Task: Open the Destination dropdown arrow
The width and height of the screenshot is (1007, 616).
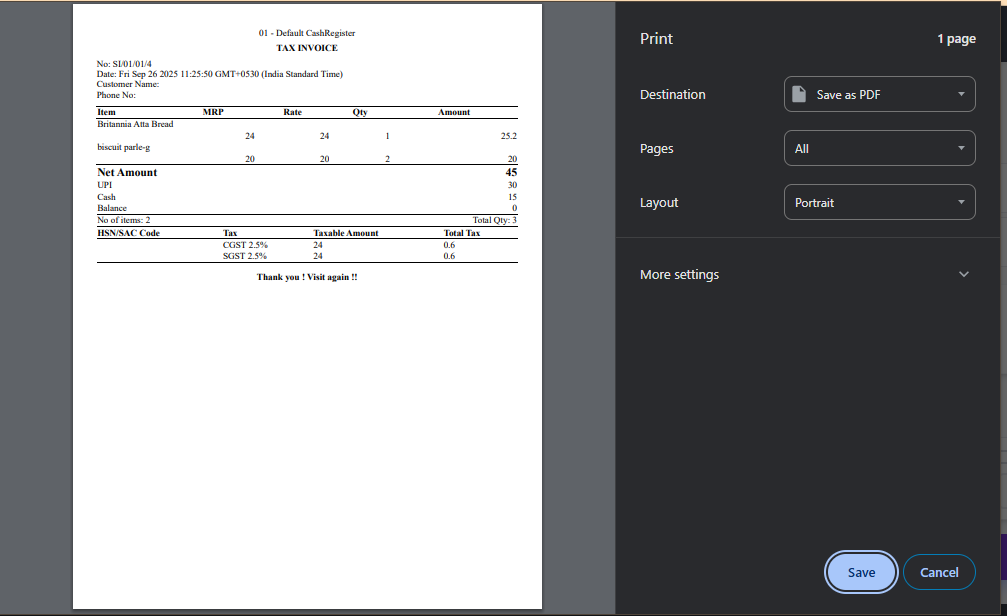Action: pyautogui.click(x=960, y=95)
